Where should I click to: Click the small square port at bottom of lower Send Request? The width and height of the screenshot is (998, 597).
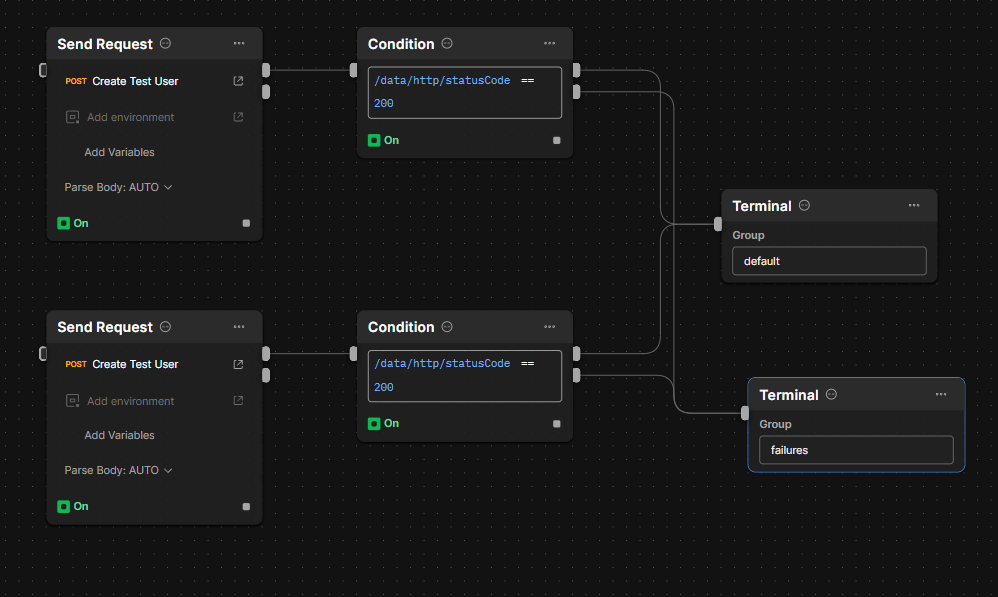click(x=246, y=506)
